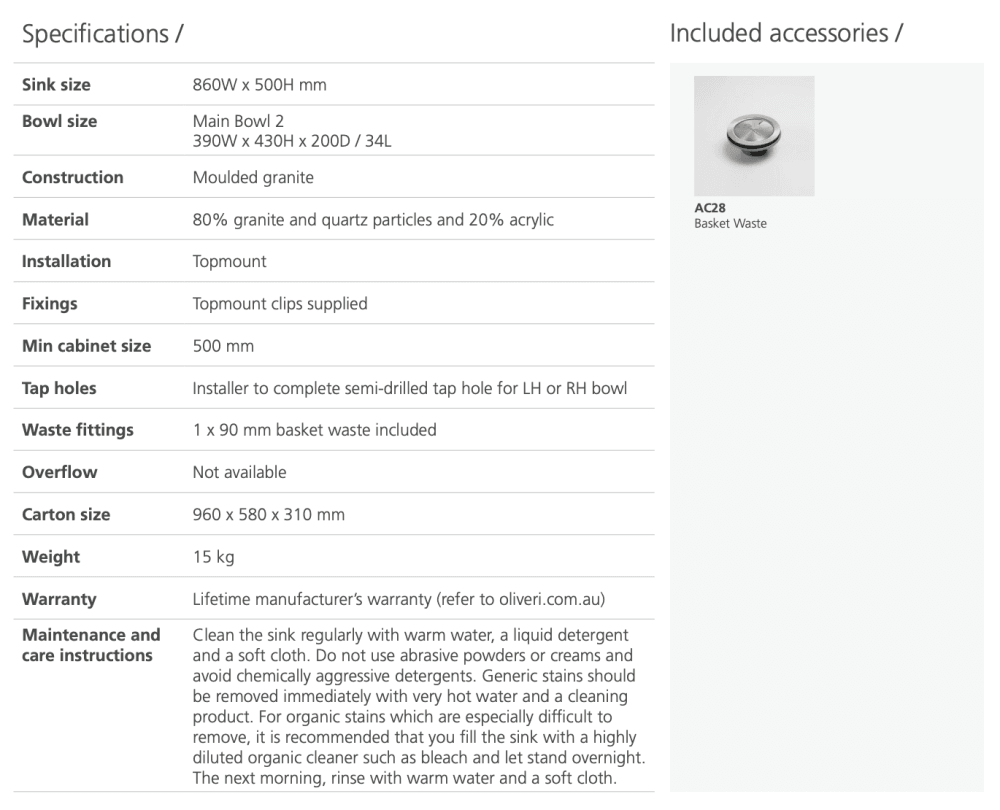Screen dimensions: 1000x810
Task: Click the Weight row label
Action: (x=51, y=557)
